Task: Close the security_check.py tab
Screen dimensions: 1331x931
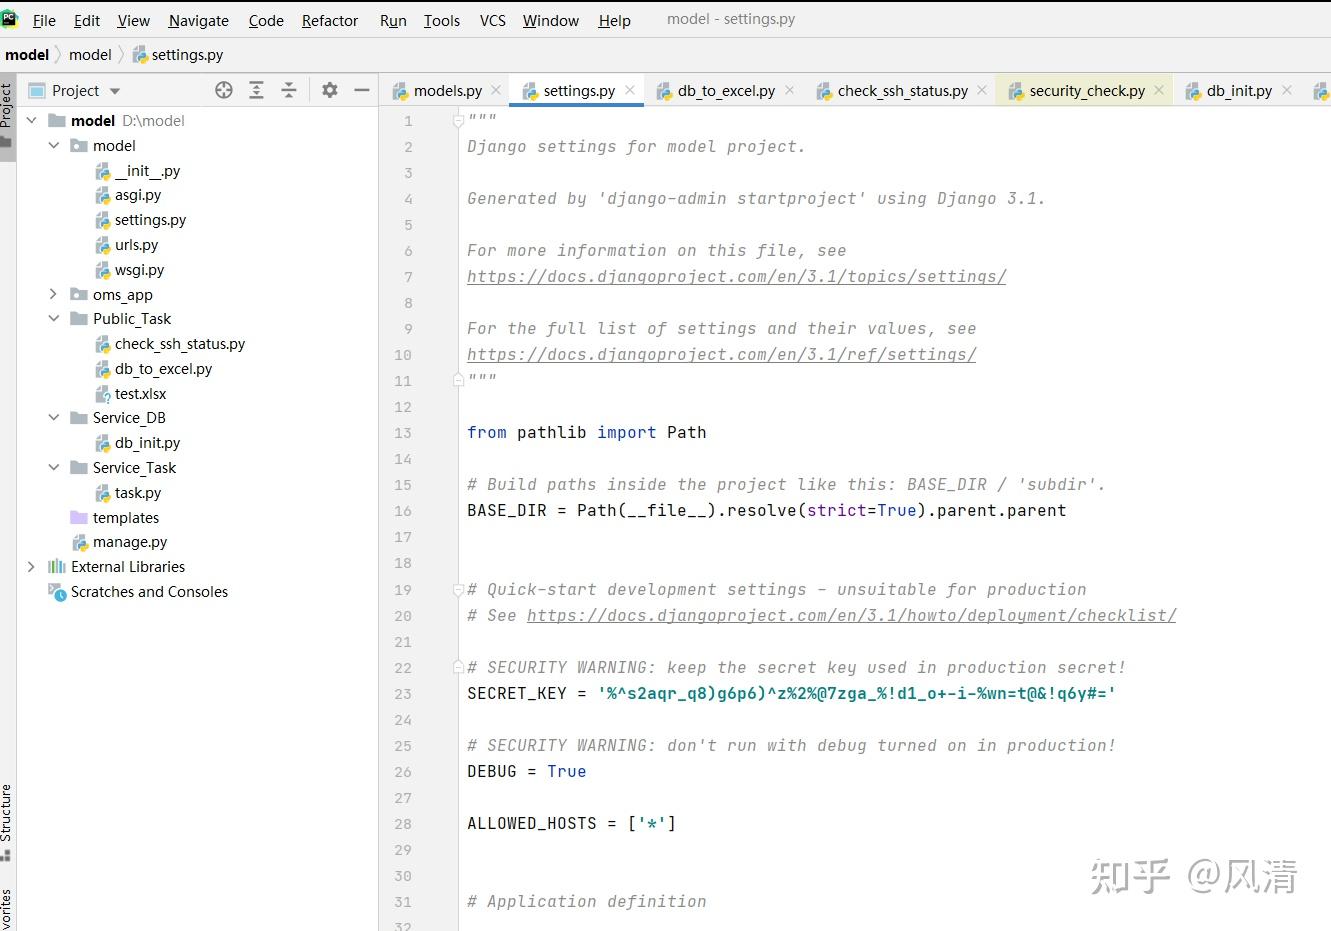Action: click(x=1159, y=90)
